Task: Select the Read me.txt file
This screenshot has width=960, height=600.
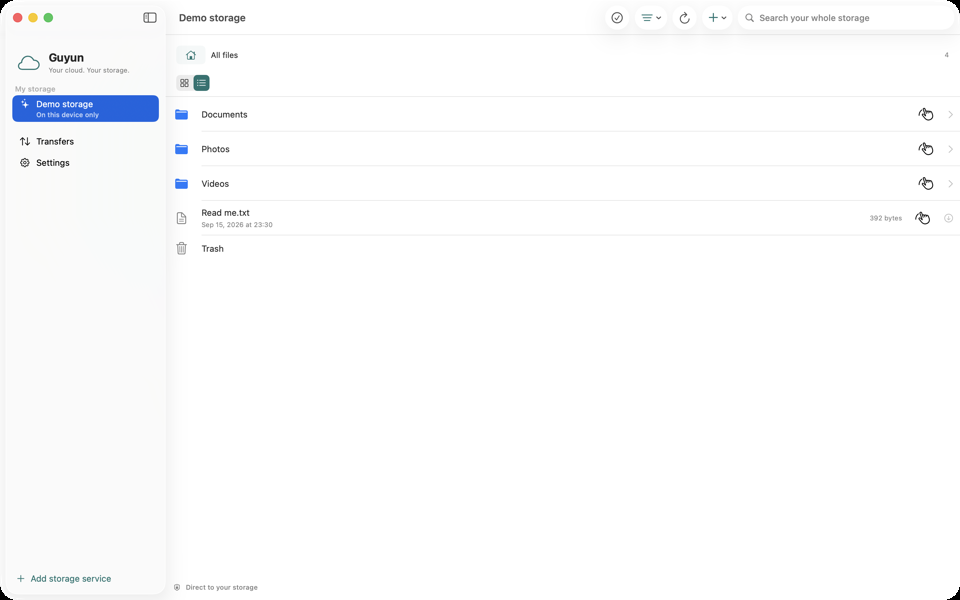Action: tap(563, 218)
